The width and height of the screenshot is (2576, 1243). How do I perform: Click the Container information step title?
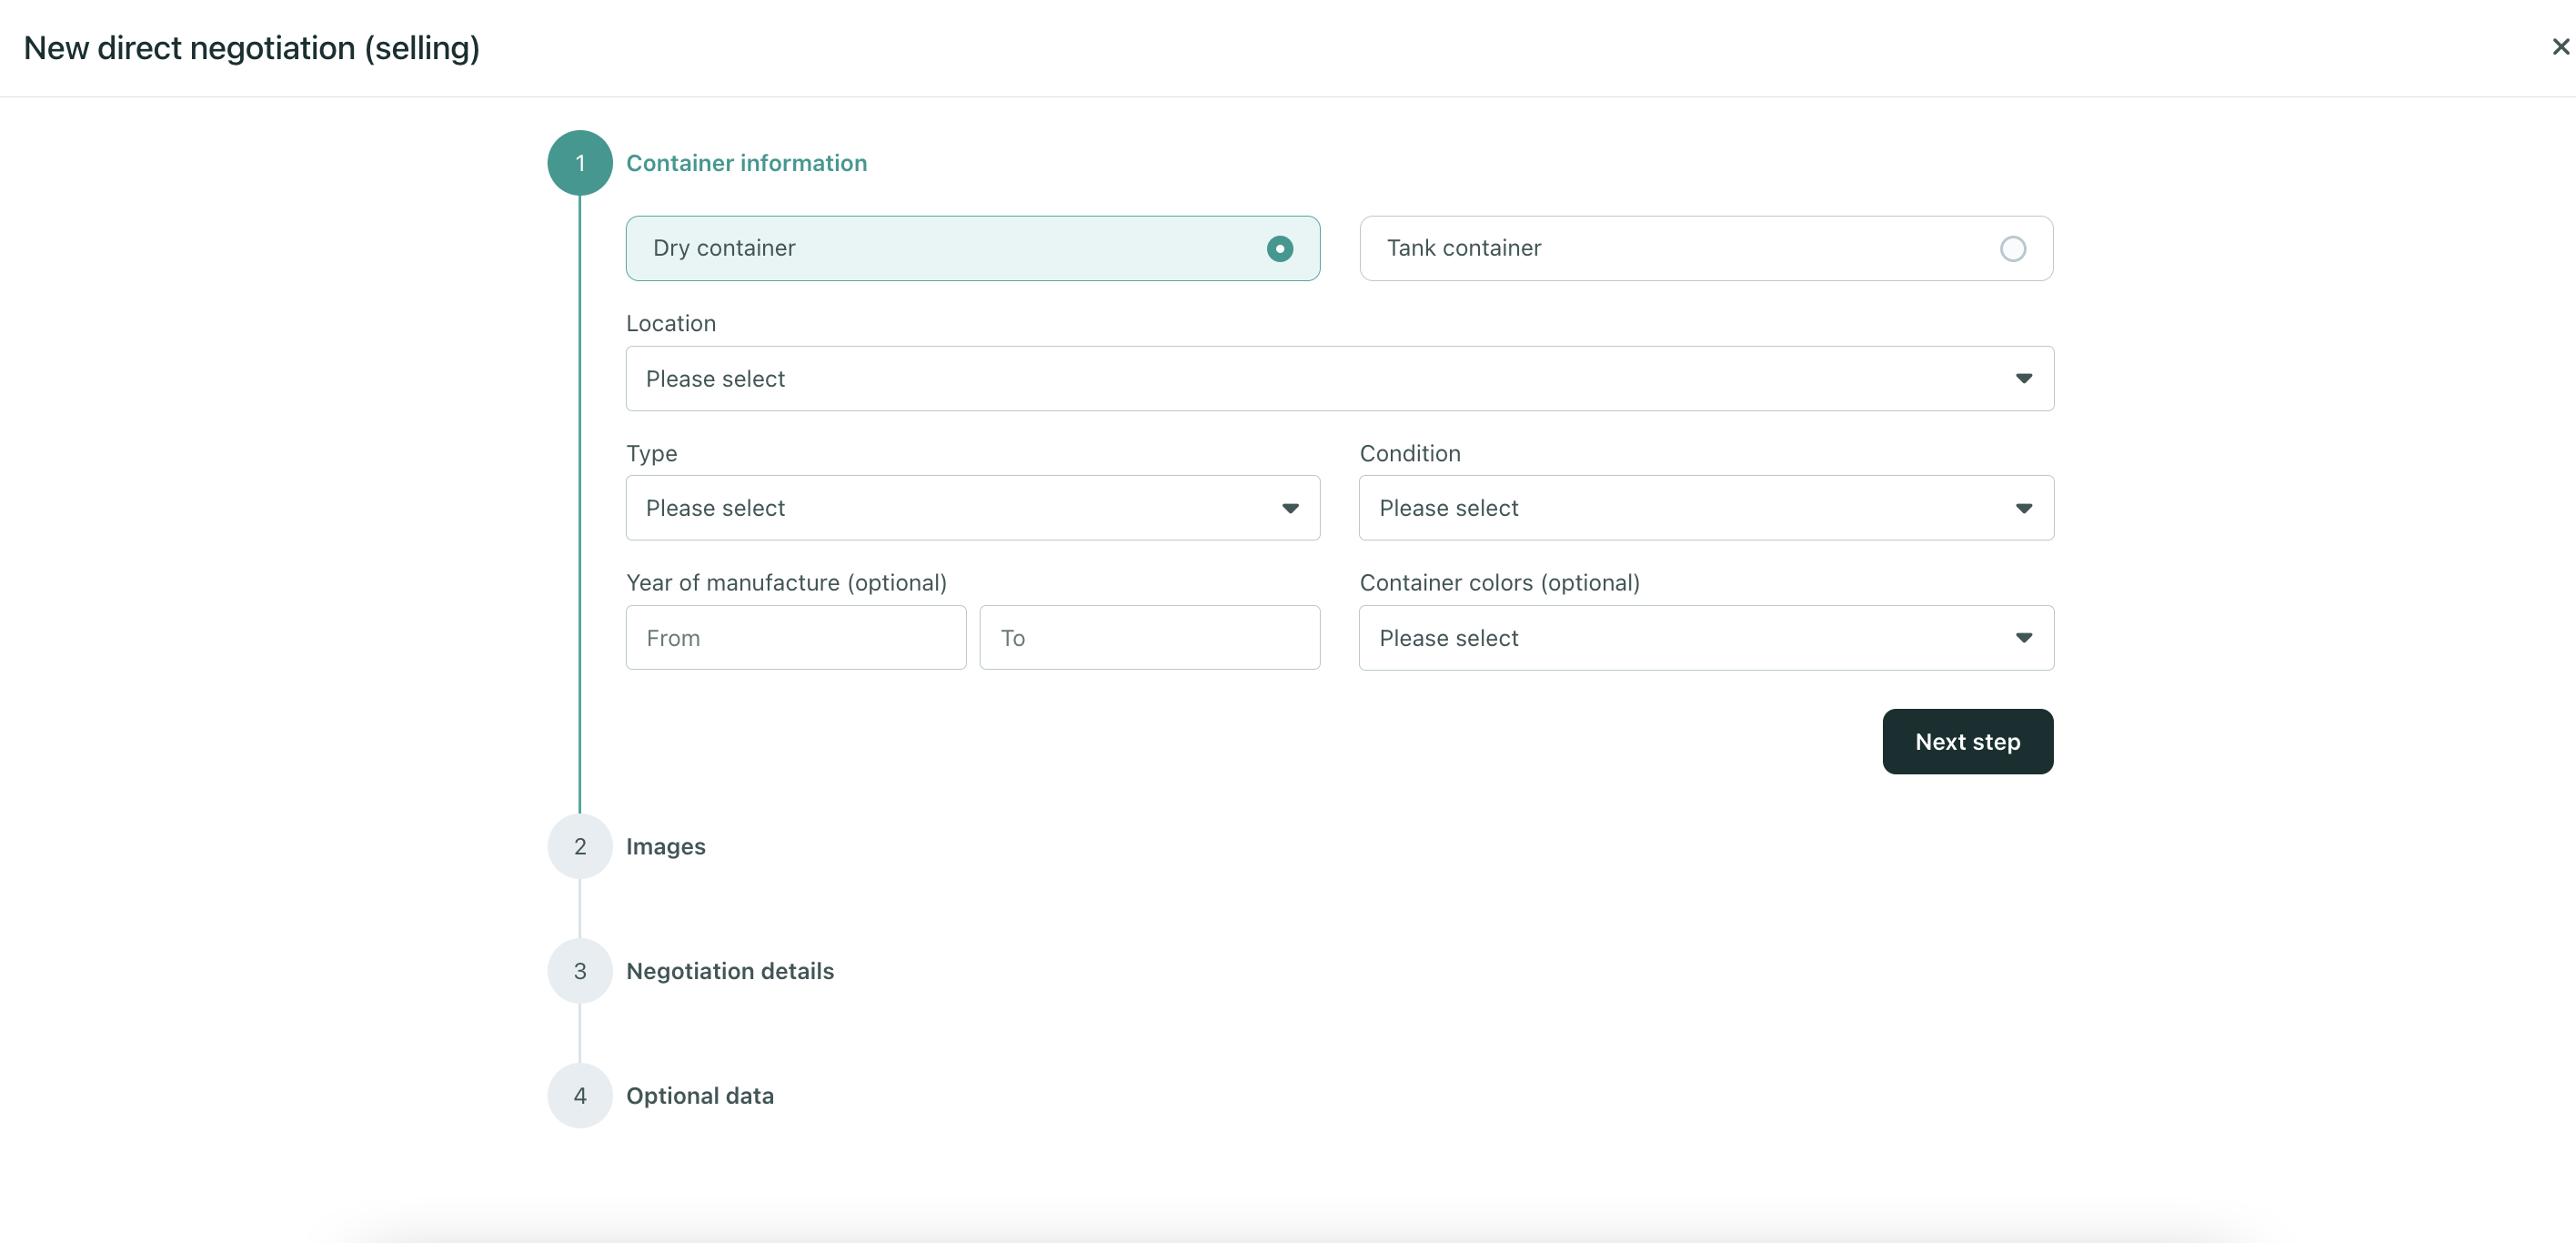(x=747, y=163)
